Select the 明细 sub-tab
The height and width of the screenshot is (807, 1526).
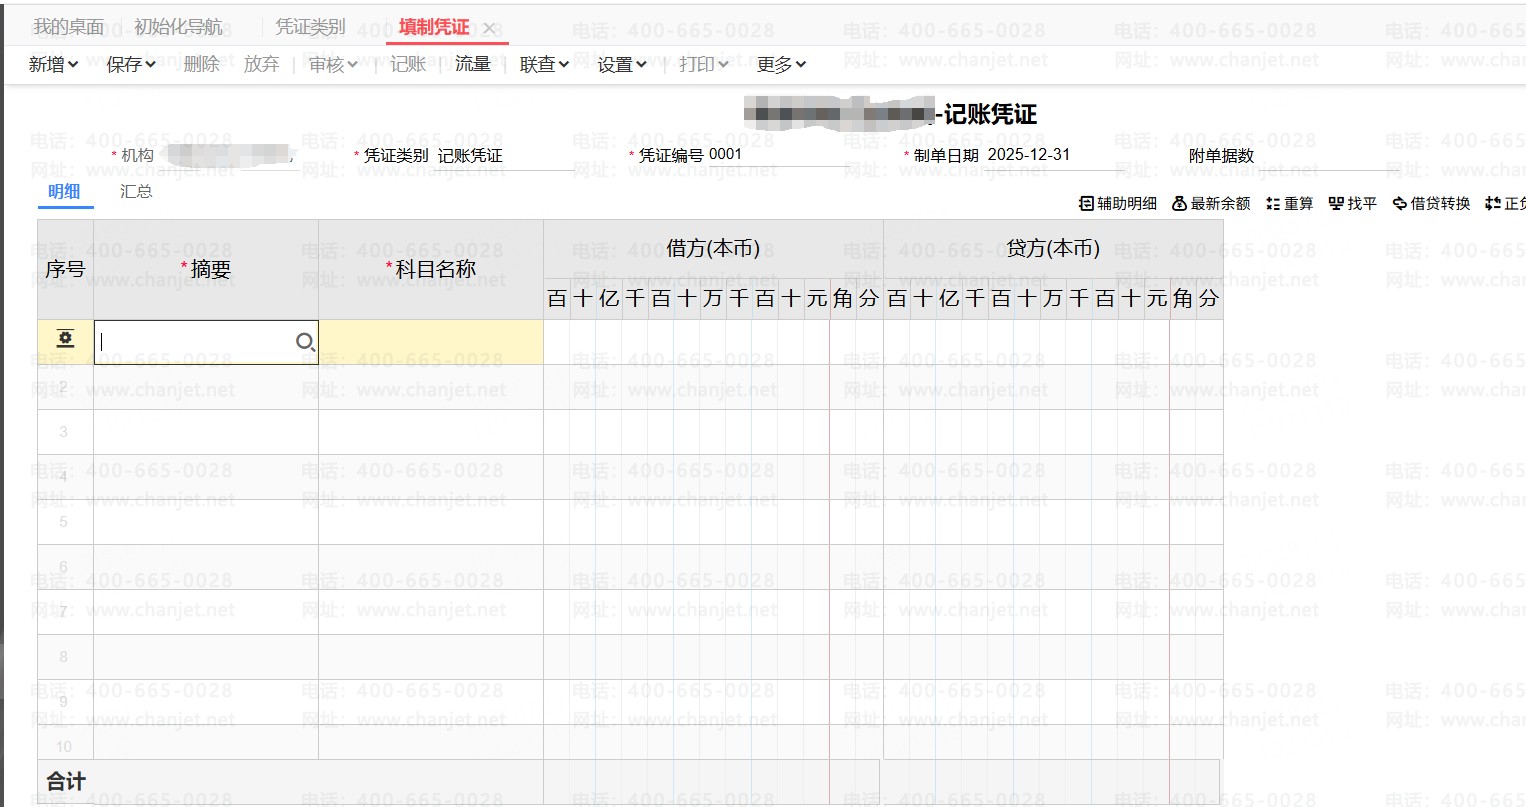(x=64, y=191)
